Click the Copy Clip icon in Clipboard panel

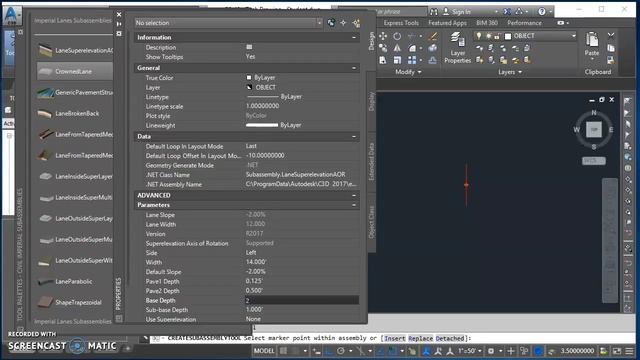click(x=611, y=48)
